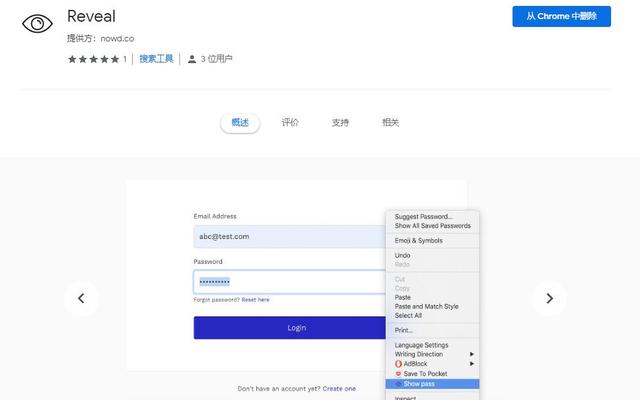This screenshot has width=640, height=400.
Task: Open the 搜索工具 category link
Action: point(156,59)
